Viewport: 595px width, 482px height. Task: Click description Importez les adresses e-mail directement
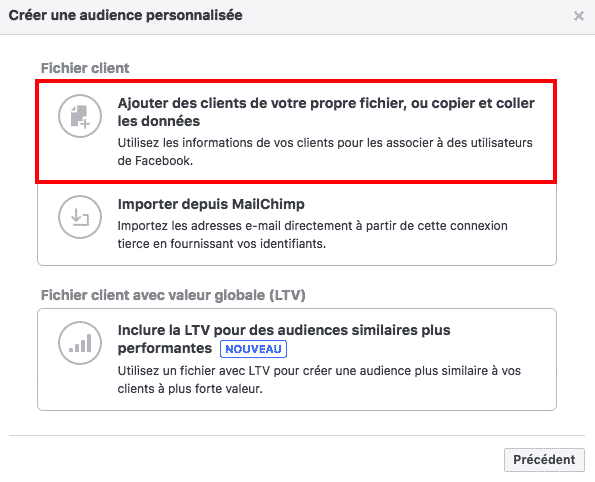tap(313, 235)
